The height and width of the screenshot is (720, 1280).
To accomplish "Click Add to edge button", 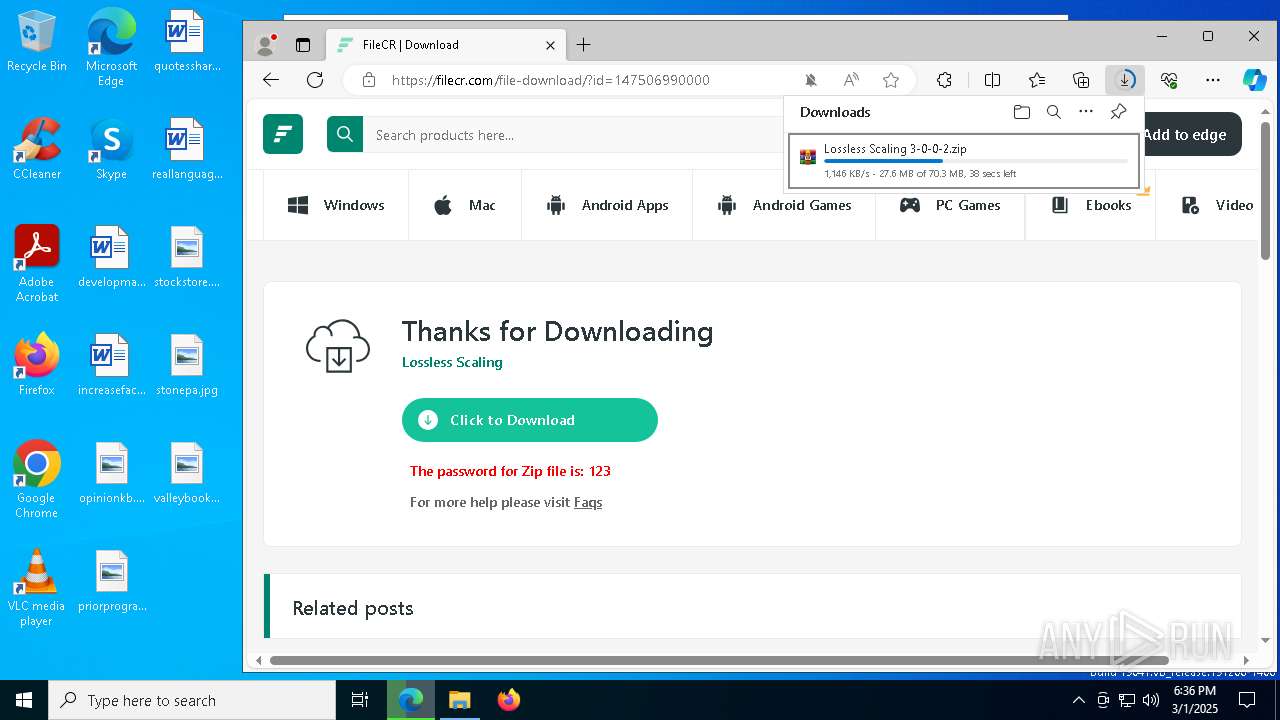I will [x=1191, y=135].
